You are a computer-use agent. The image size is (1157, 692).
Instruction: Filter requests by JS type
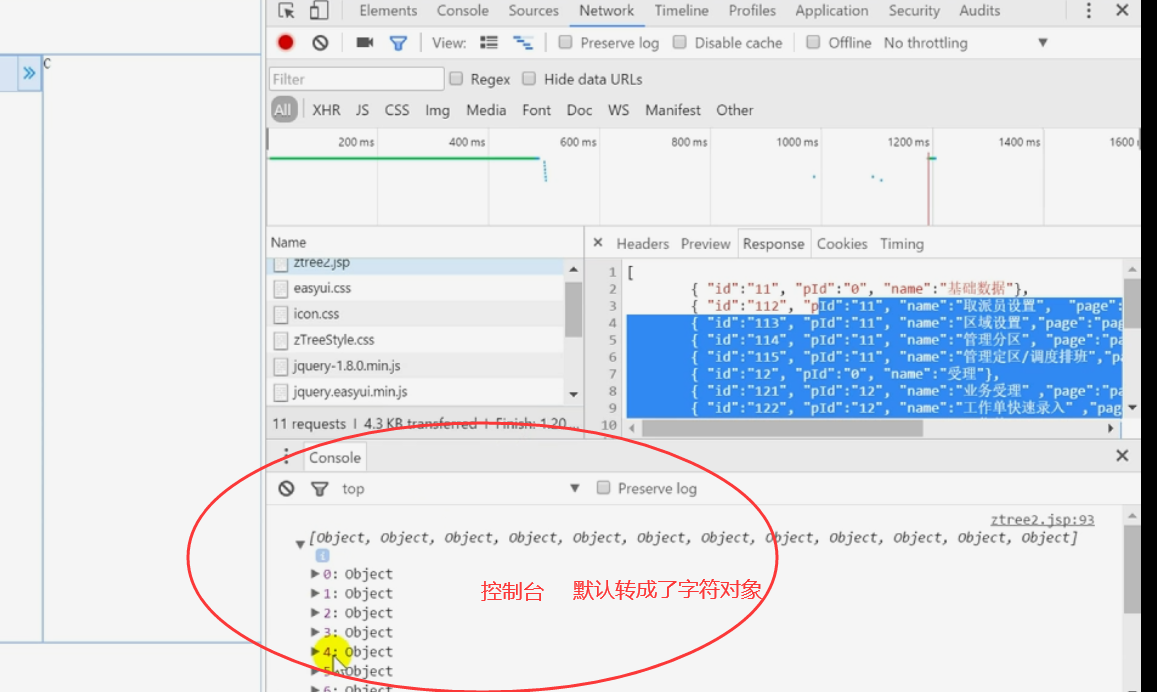362,110
